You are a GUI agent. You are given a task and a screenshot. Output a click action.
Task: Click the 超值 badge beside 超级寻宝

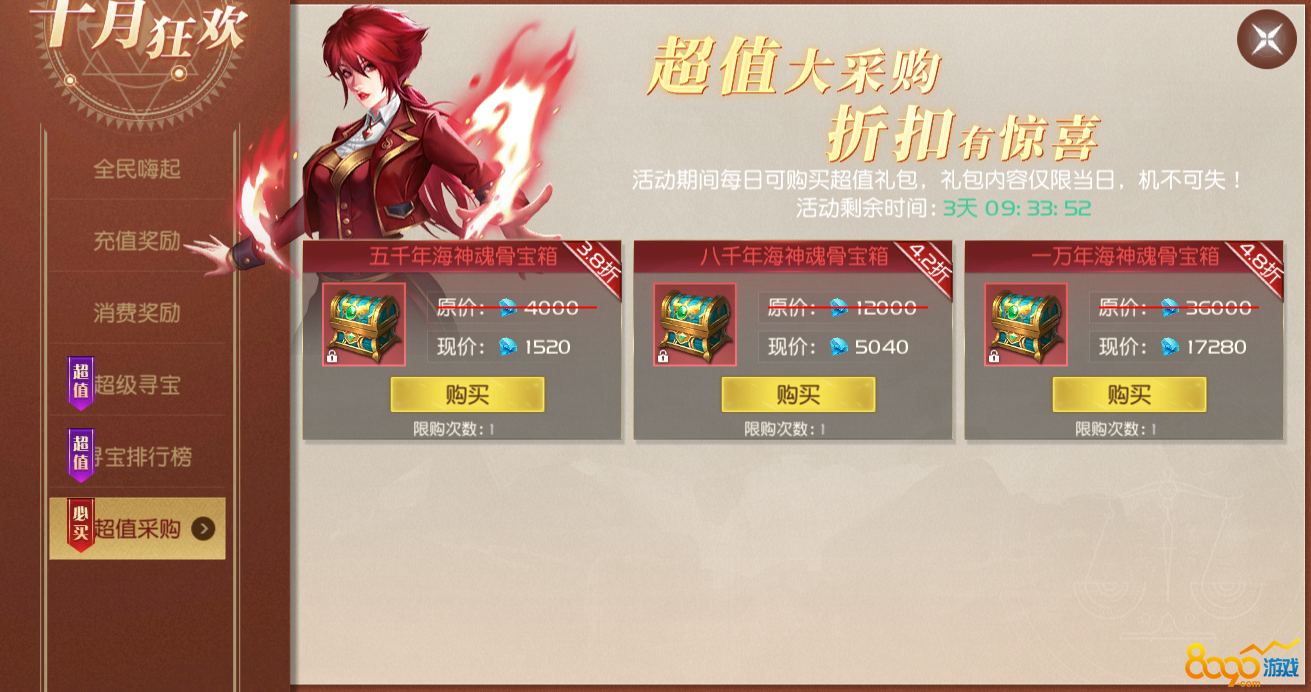point(81,383)
